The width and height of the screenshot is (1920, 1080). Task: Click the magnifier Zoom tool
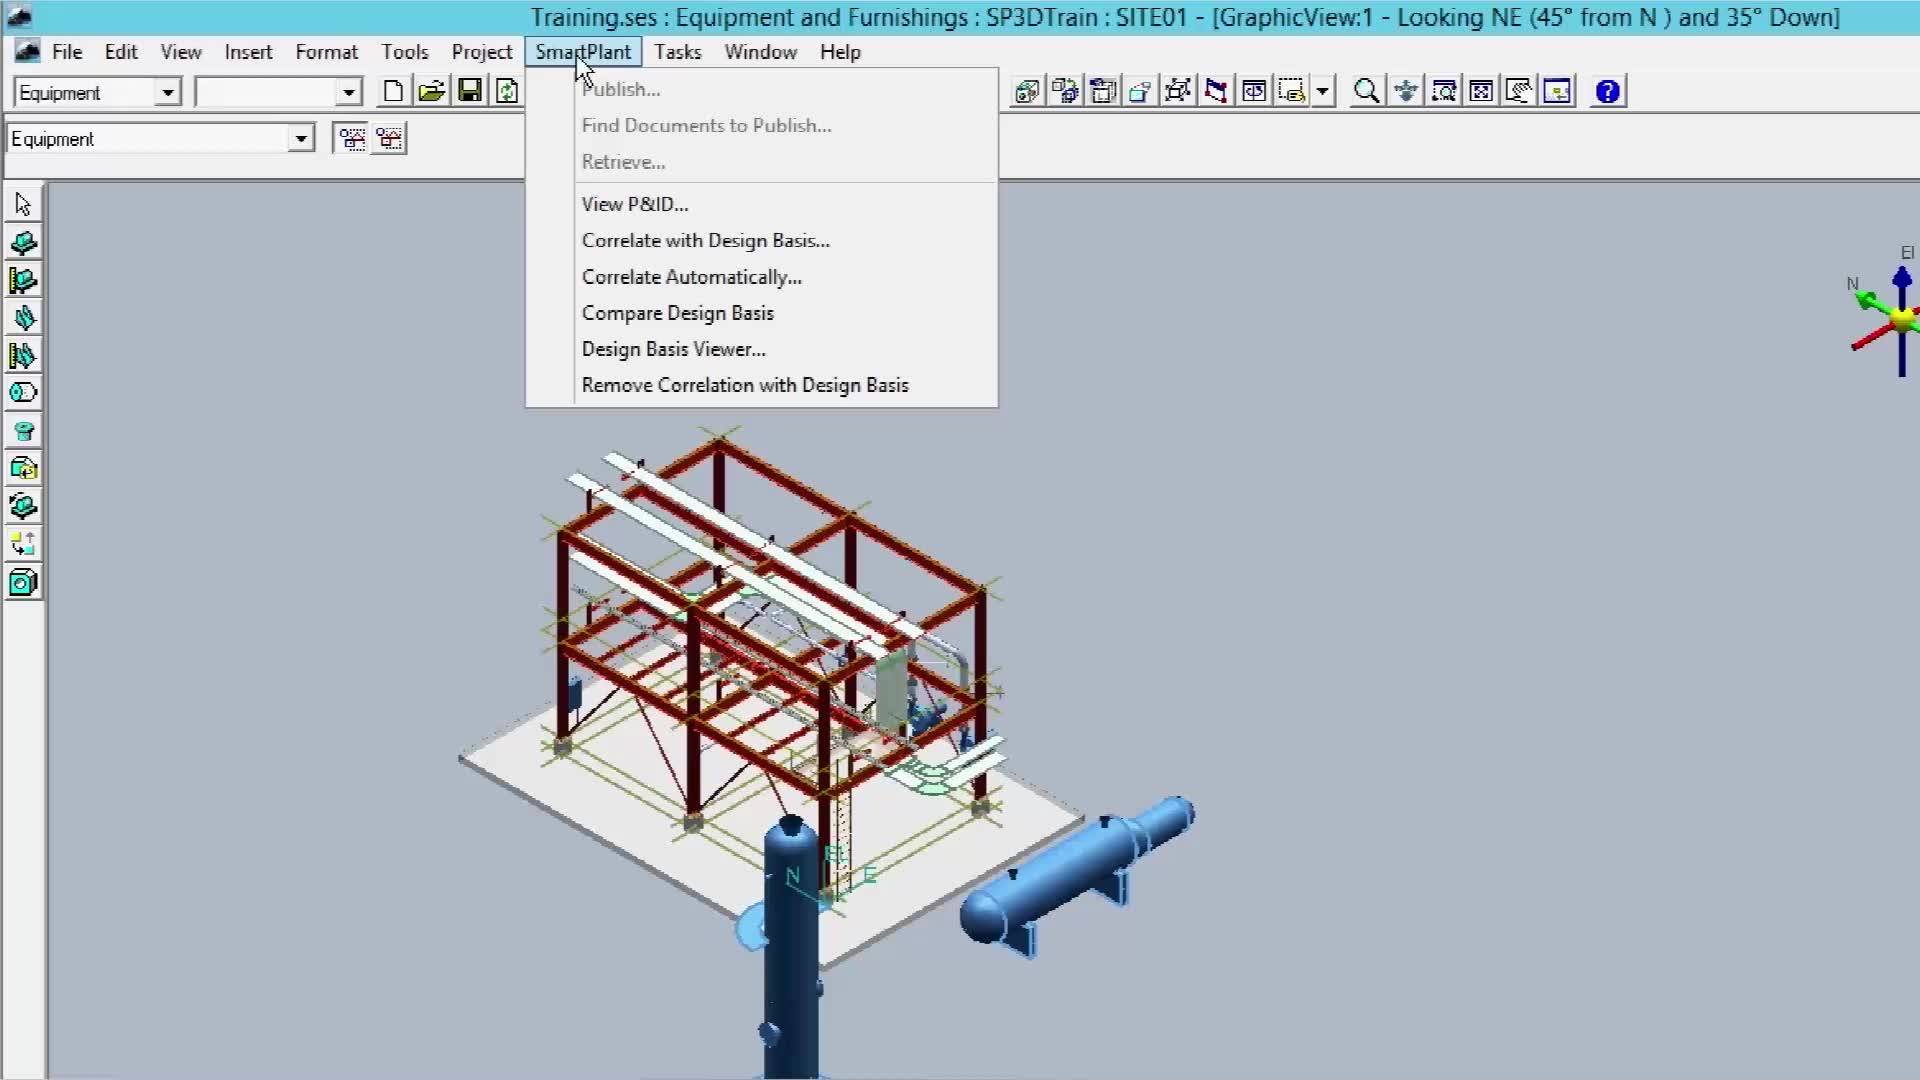pyautogui.click(x=1366, y=92)
